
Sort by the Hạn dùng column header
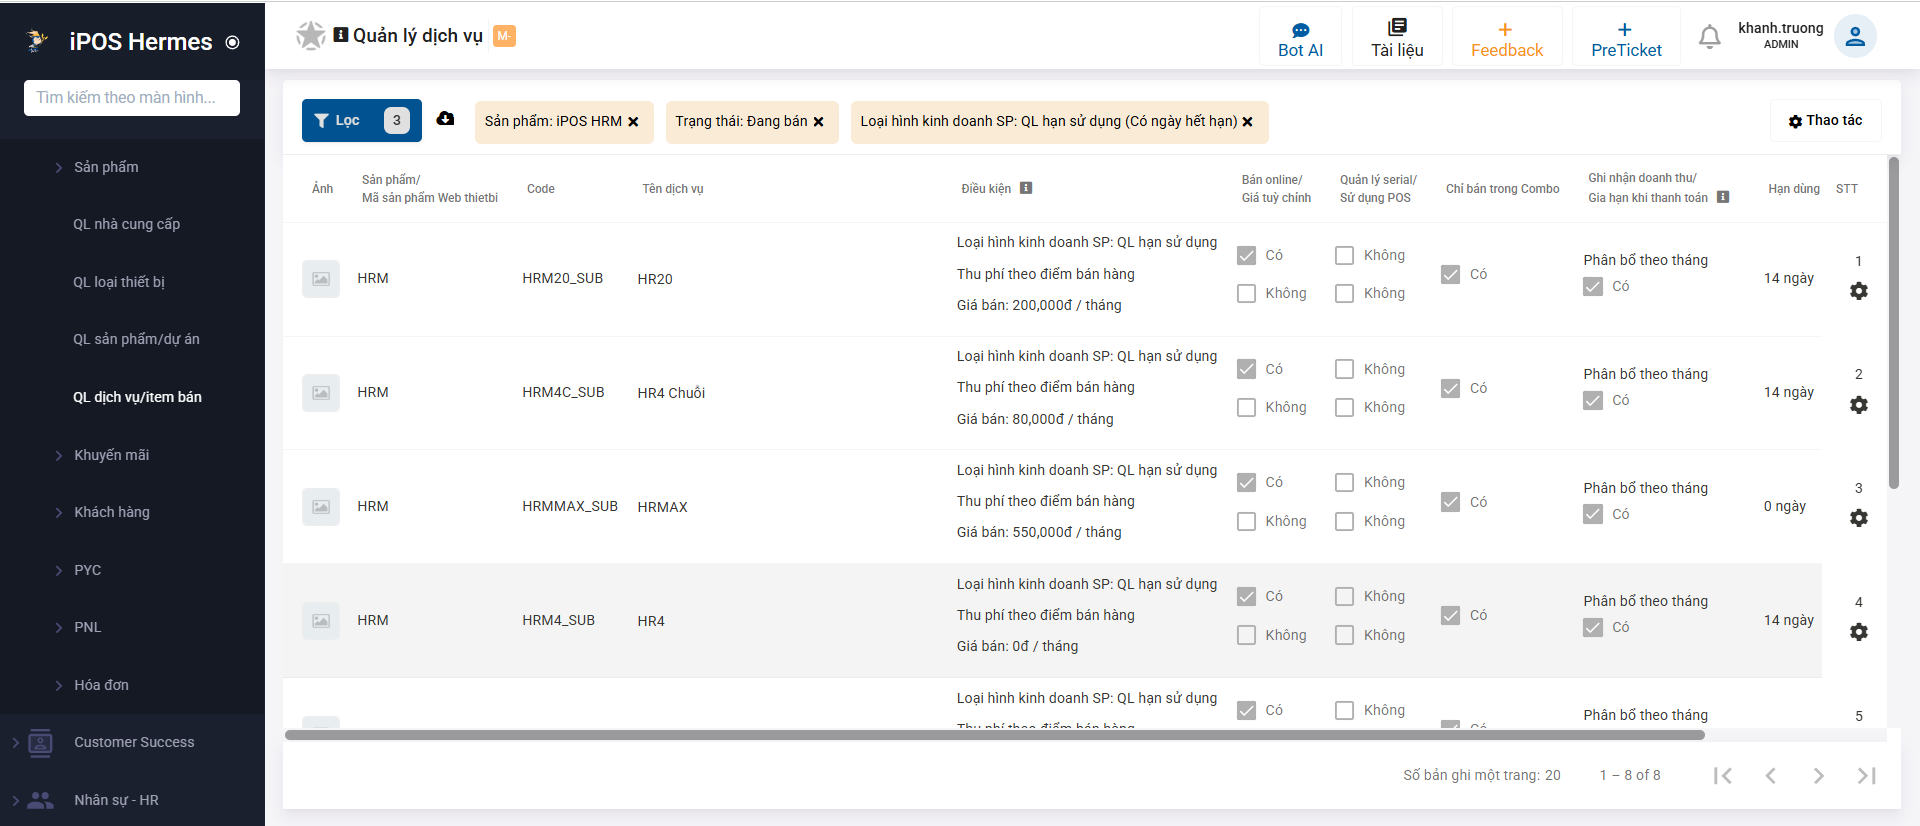[x=1794, y=188]
